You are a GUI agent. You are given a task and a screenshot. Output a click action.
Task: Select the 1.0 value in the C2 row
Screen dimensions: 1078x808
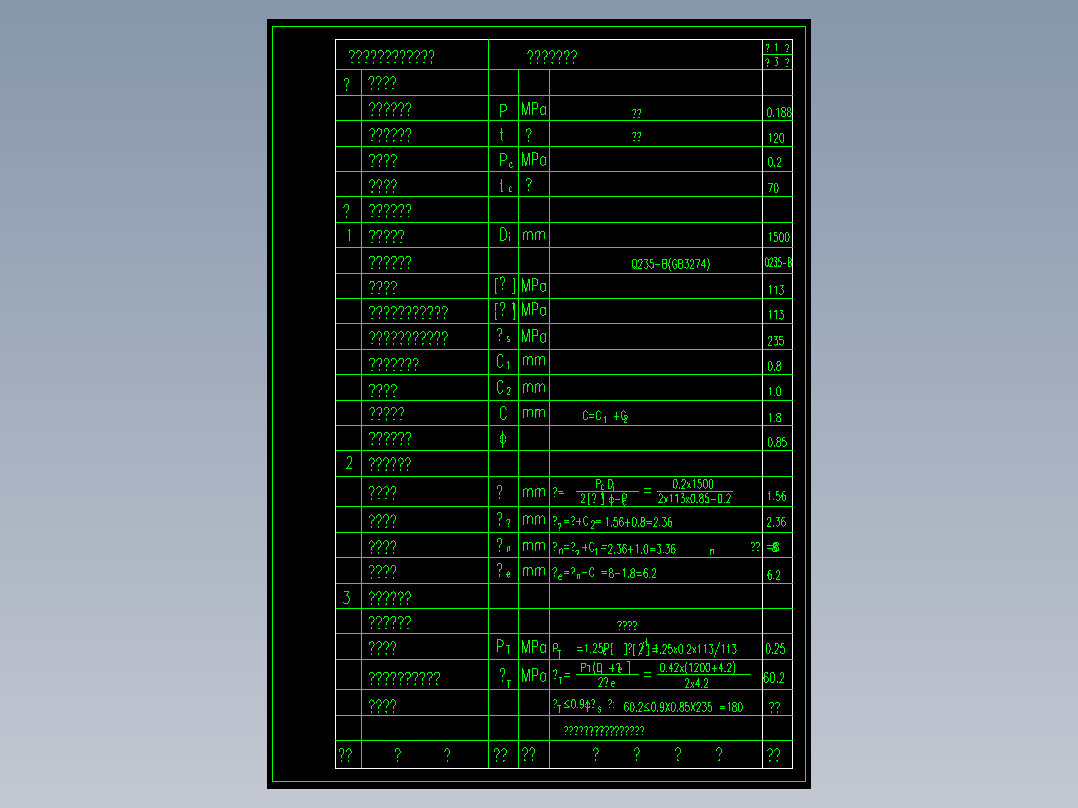[x=774, y=391]
